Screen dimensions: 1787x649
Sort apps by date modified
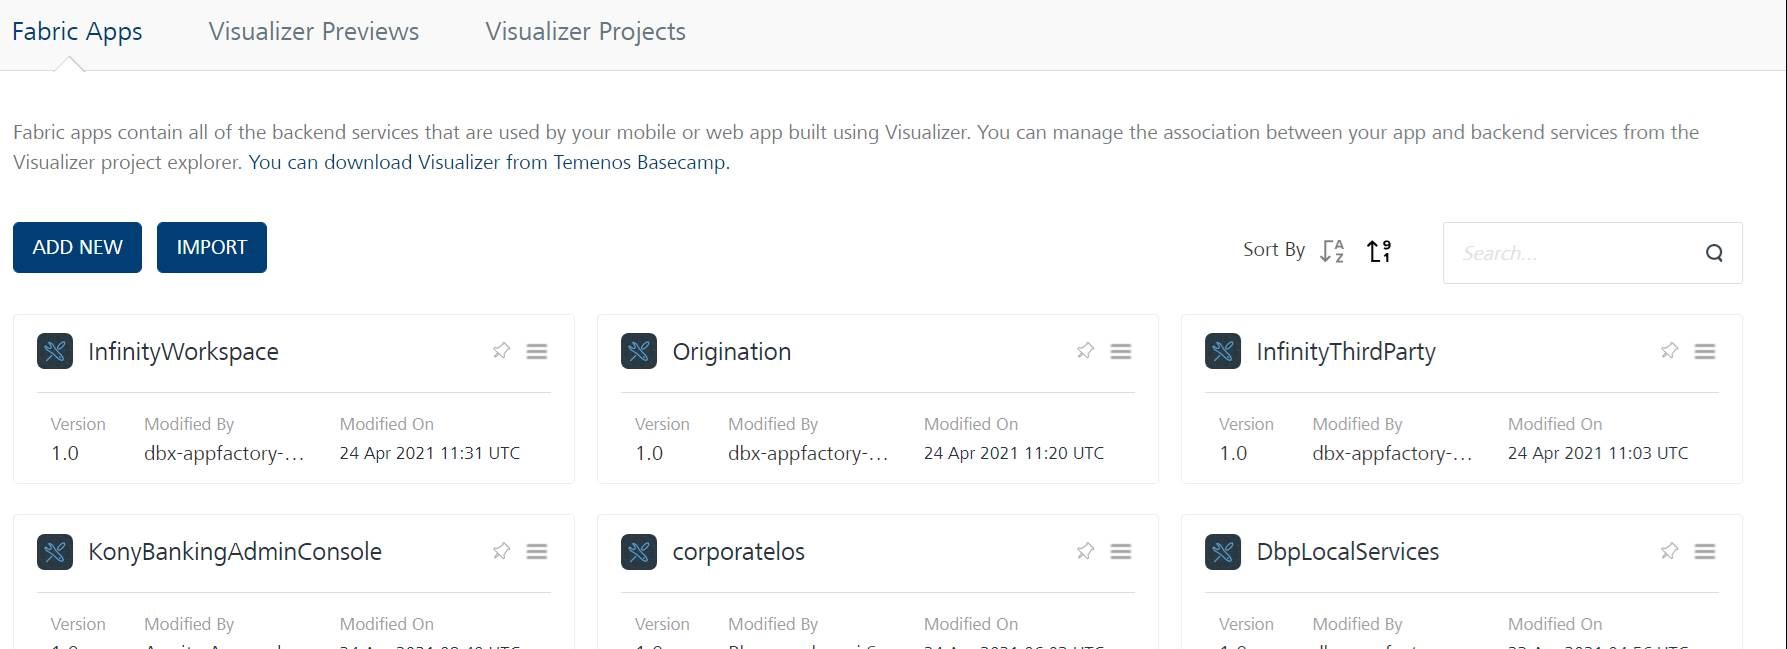click(x=1379, y=251)
